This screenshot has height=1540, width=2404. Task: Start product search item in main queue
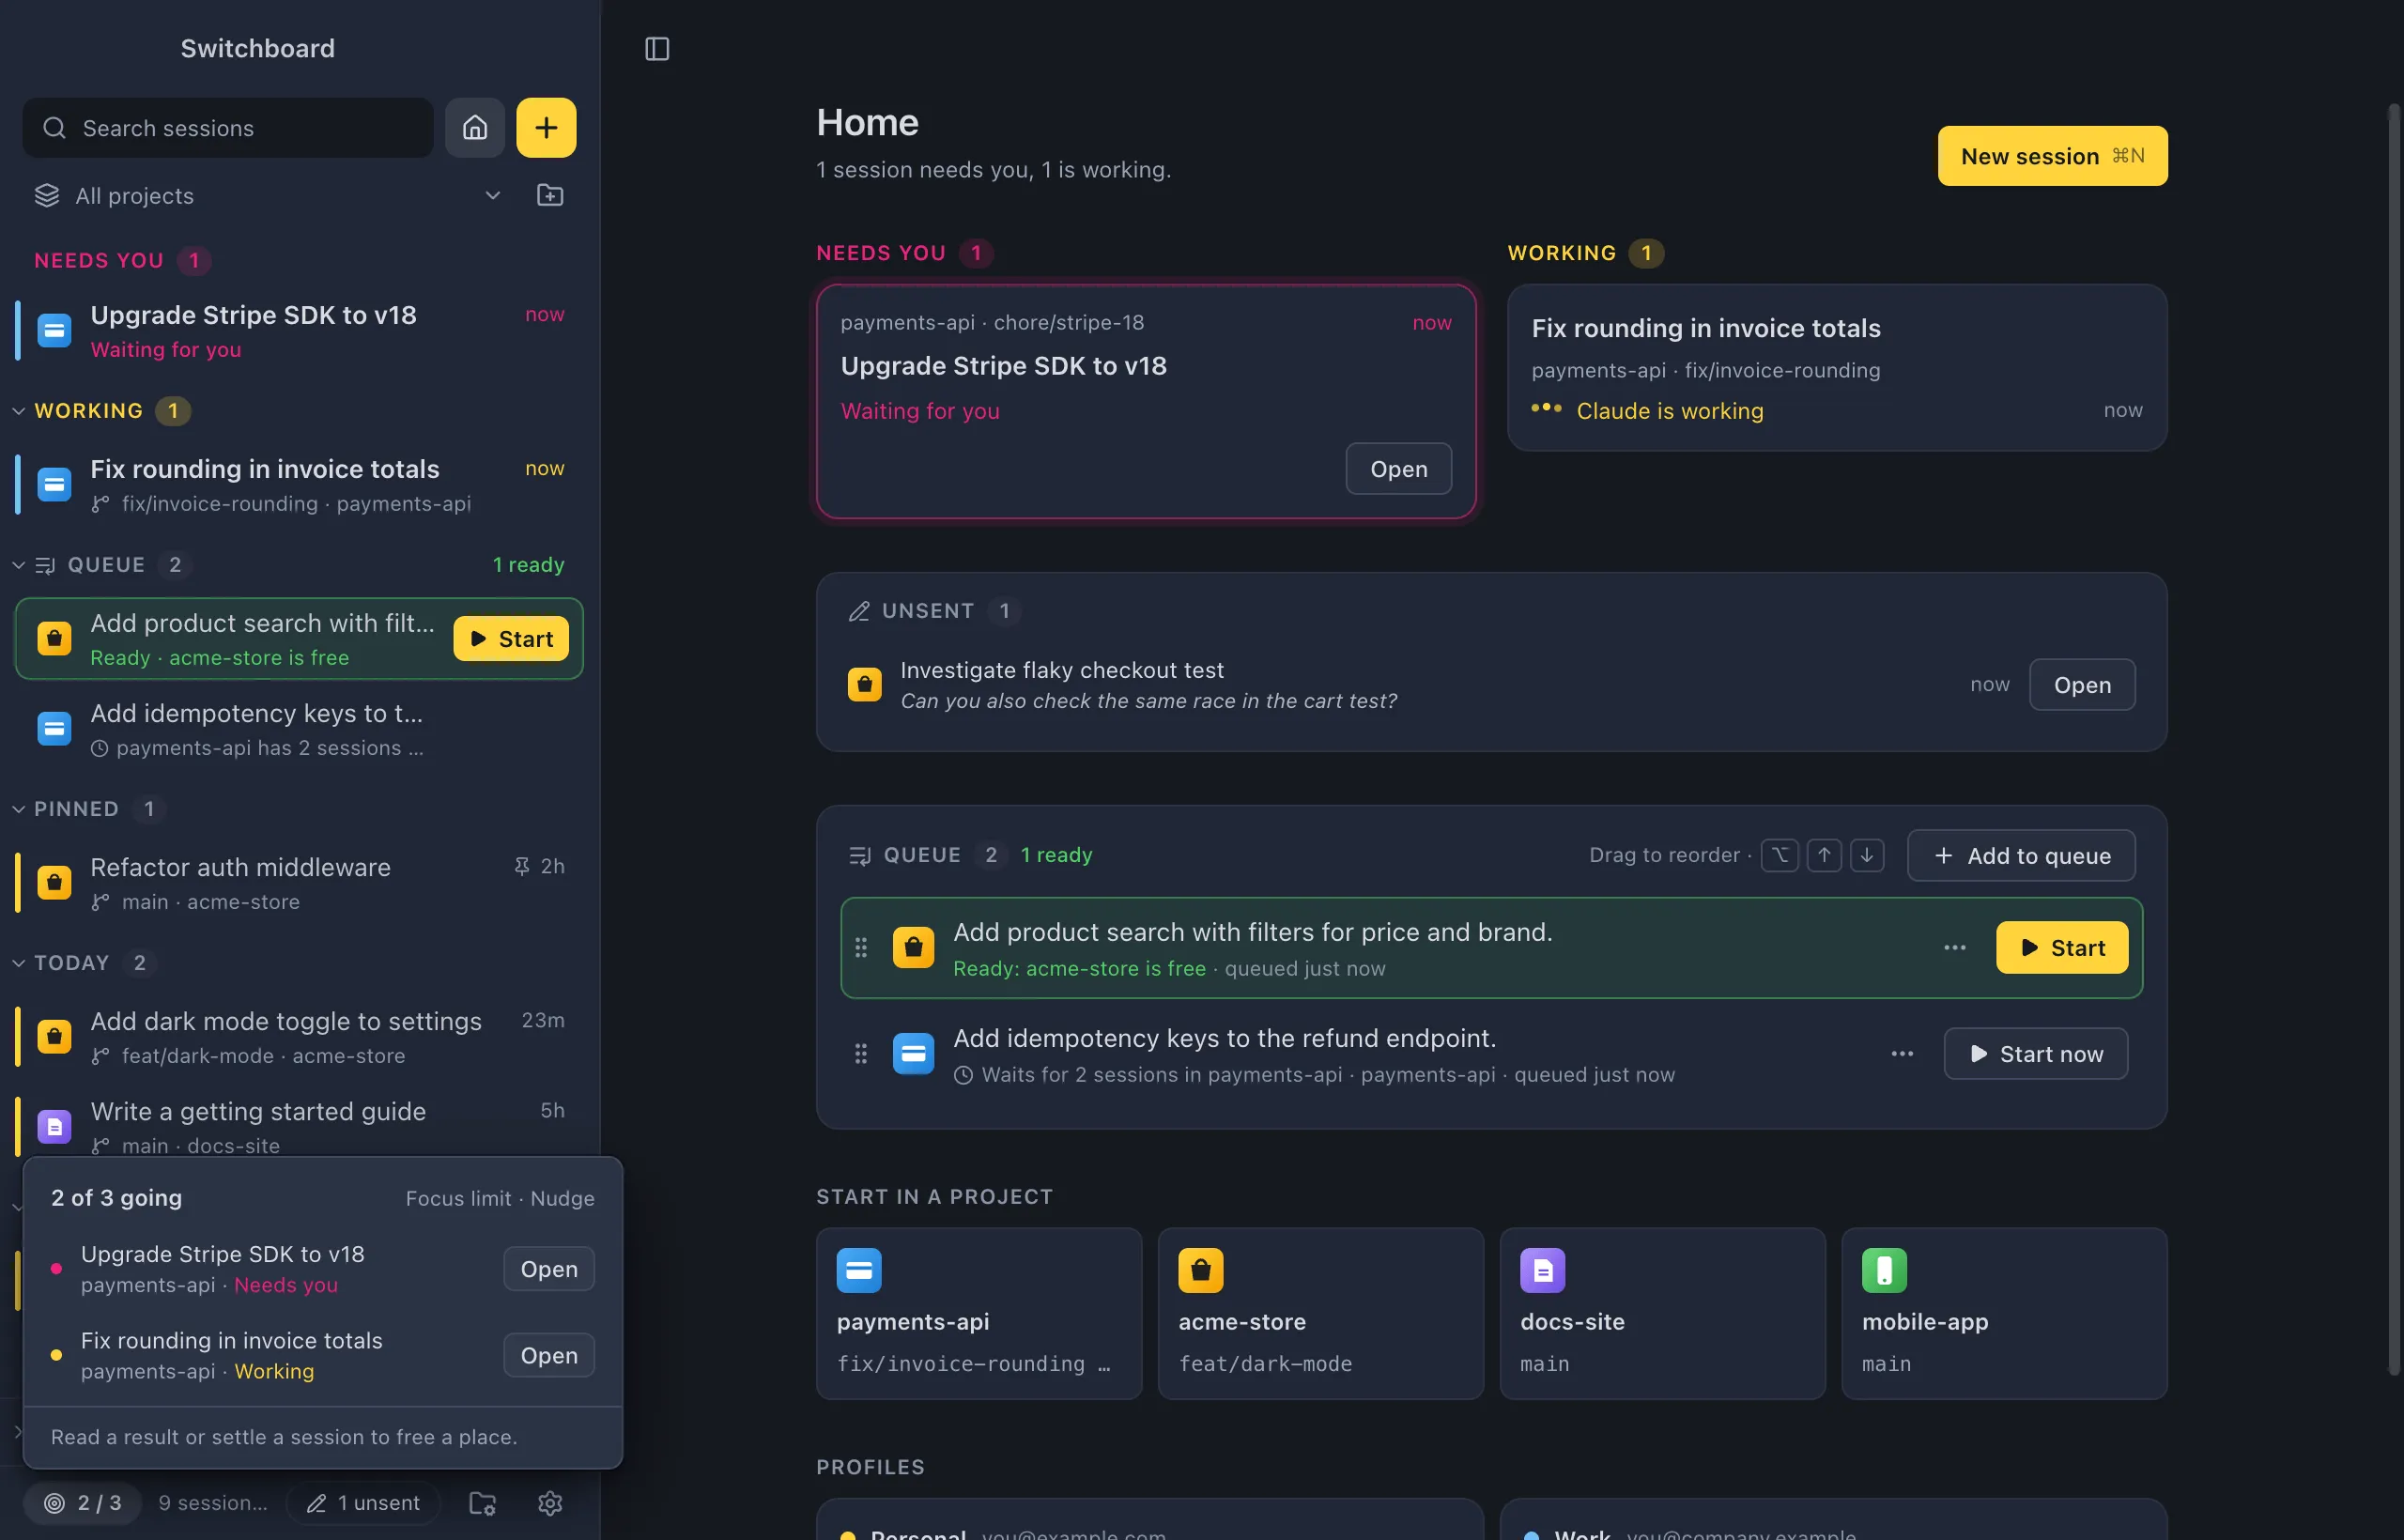coord(2061,947)
